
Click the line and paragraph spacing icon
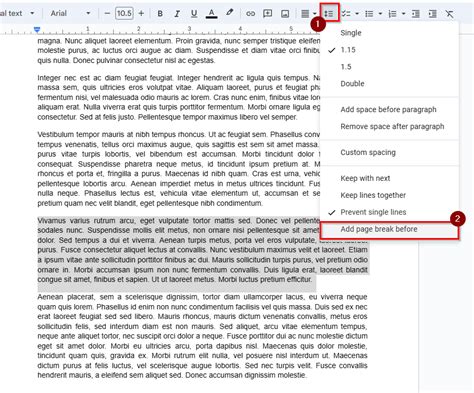(329, 13)
